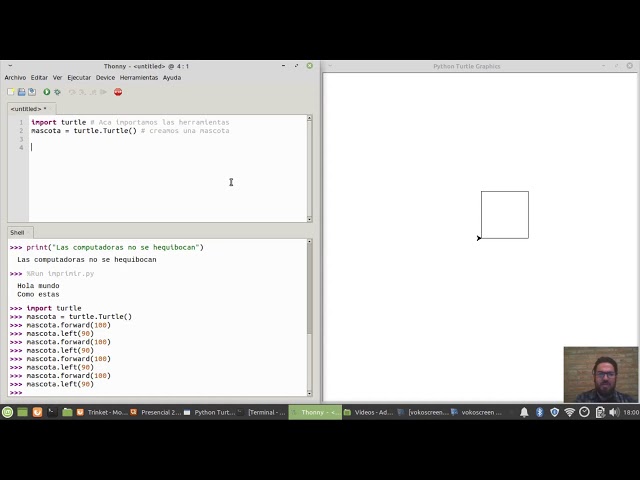Click the Save file icon in Thonny toolbar
This screenshot has width=640, height=480.
point(32,92)
